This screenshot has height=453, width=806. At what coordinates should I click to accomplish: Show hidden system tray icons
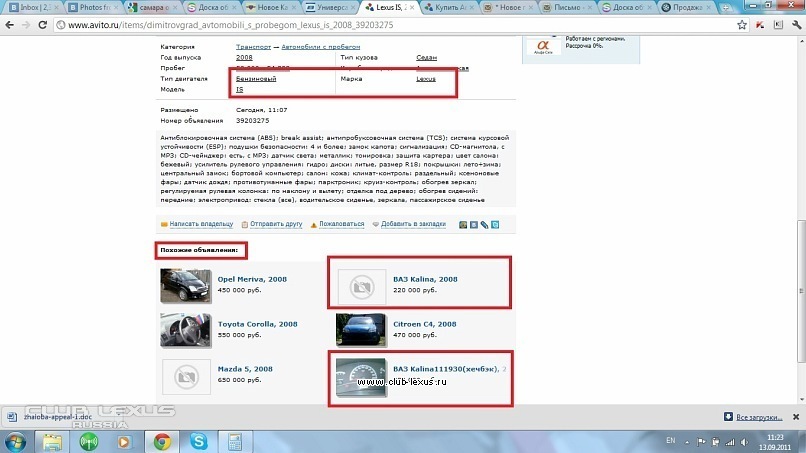pyautogui.click(x=687, y=442)
